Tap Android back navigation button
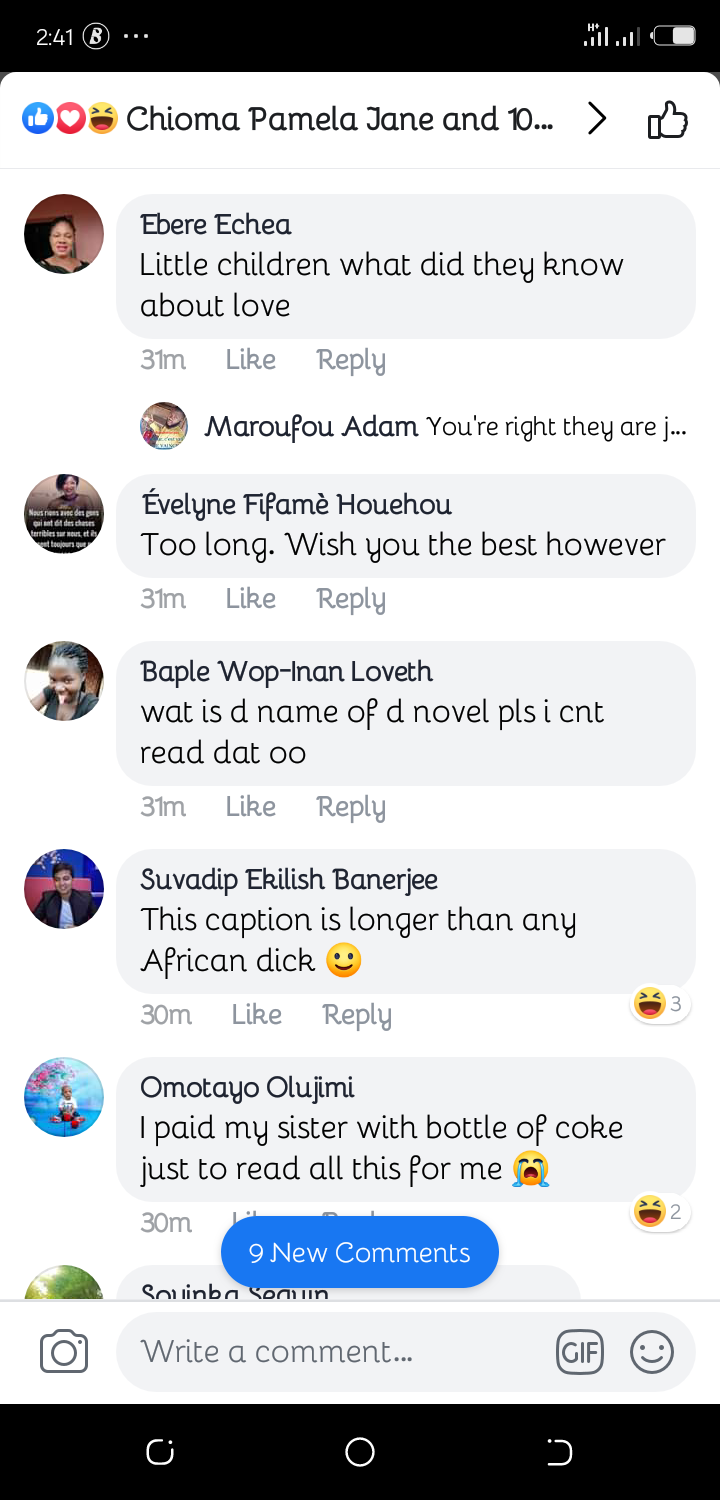The image size is (720, 1500). point(559,1451)
